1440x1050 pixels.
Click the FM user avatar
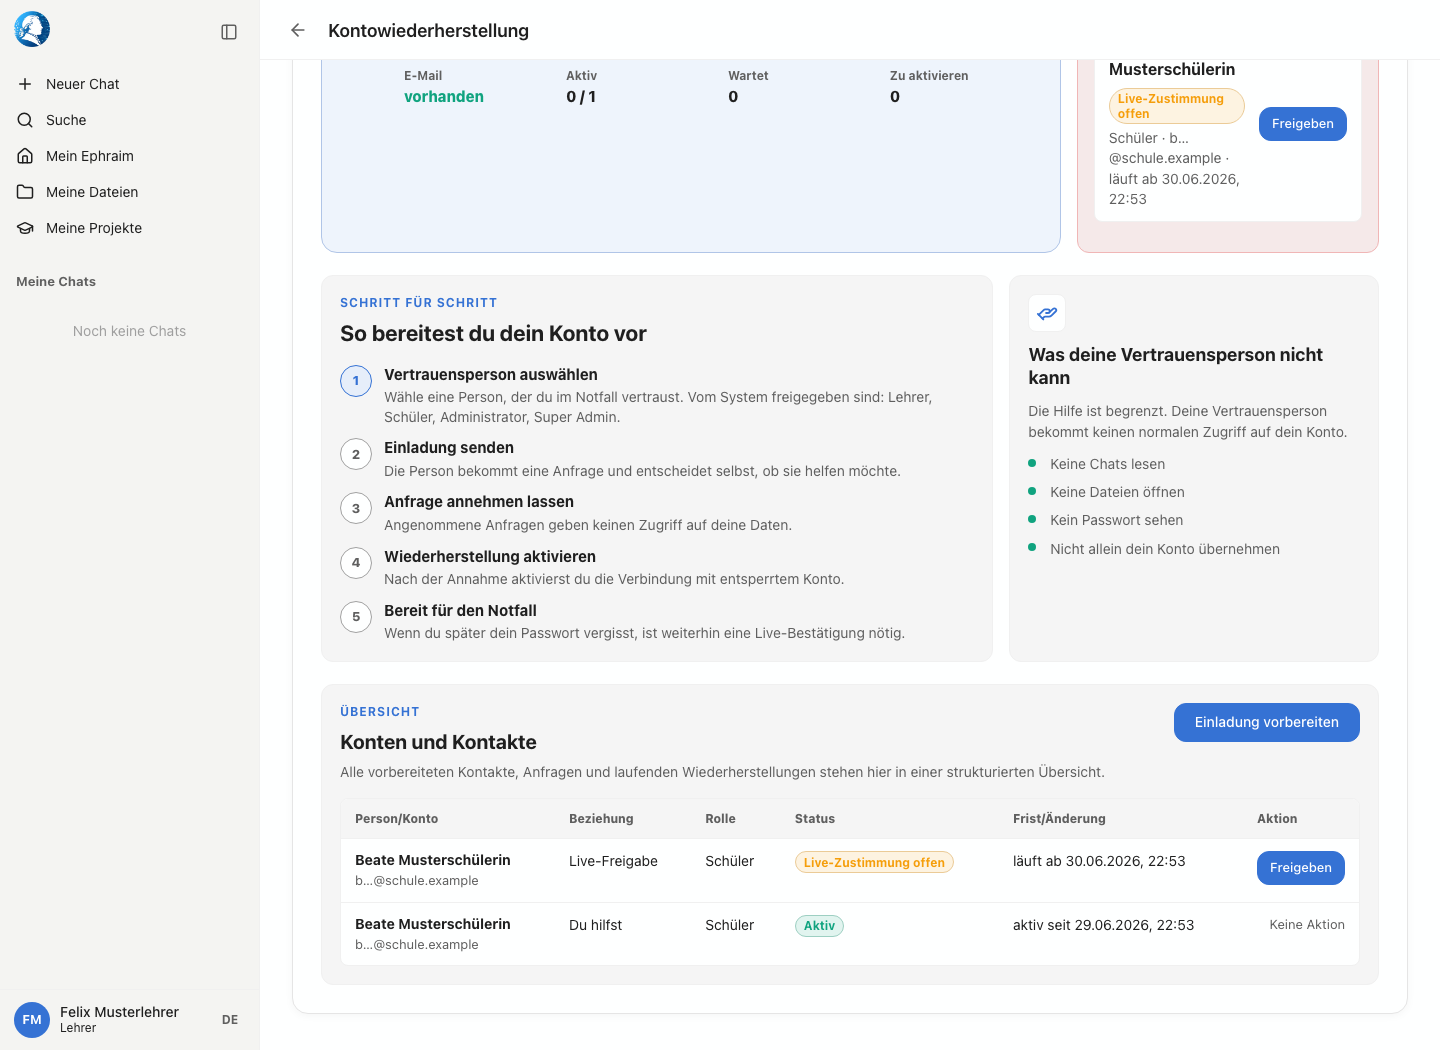click(x=32, y=1020)
